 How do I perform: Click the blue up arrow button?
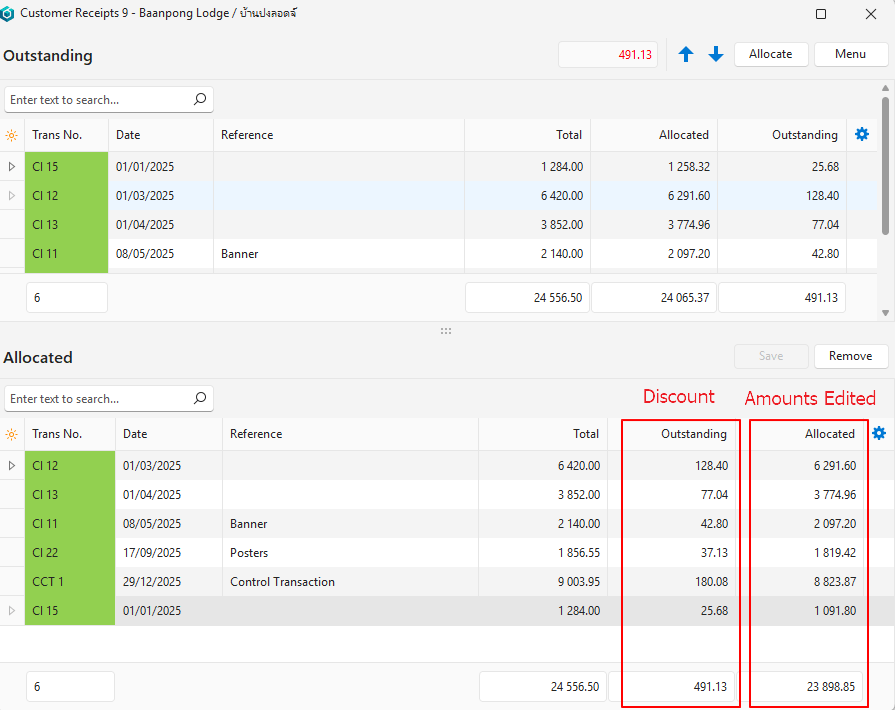pyautogui.click(x=686, y=55)
